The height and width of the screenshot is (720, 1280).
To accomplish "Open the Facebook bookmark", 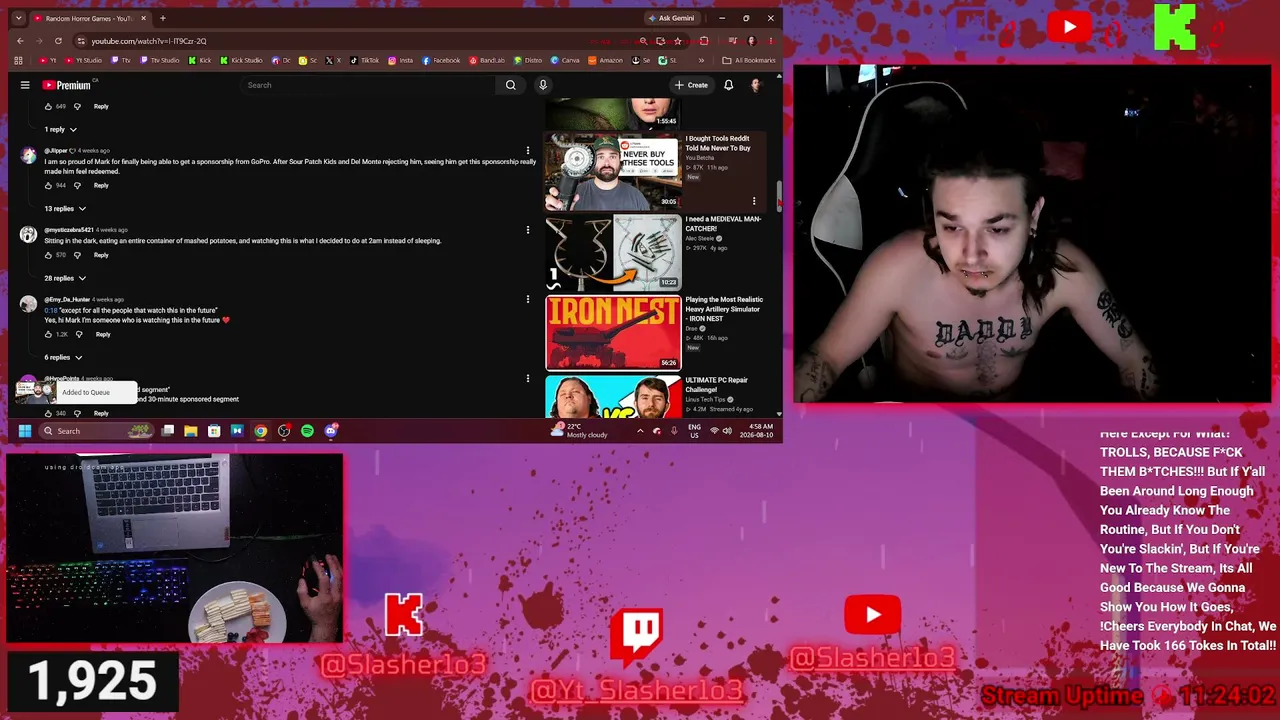I will coord(441,60).
